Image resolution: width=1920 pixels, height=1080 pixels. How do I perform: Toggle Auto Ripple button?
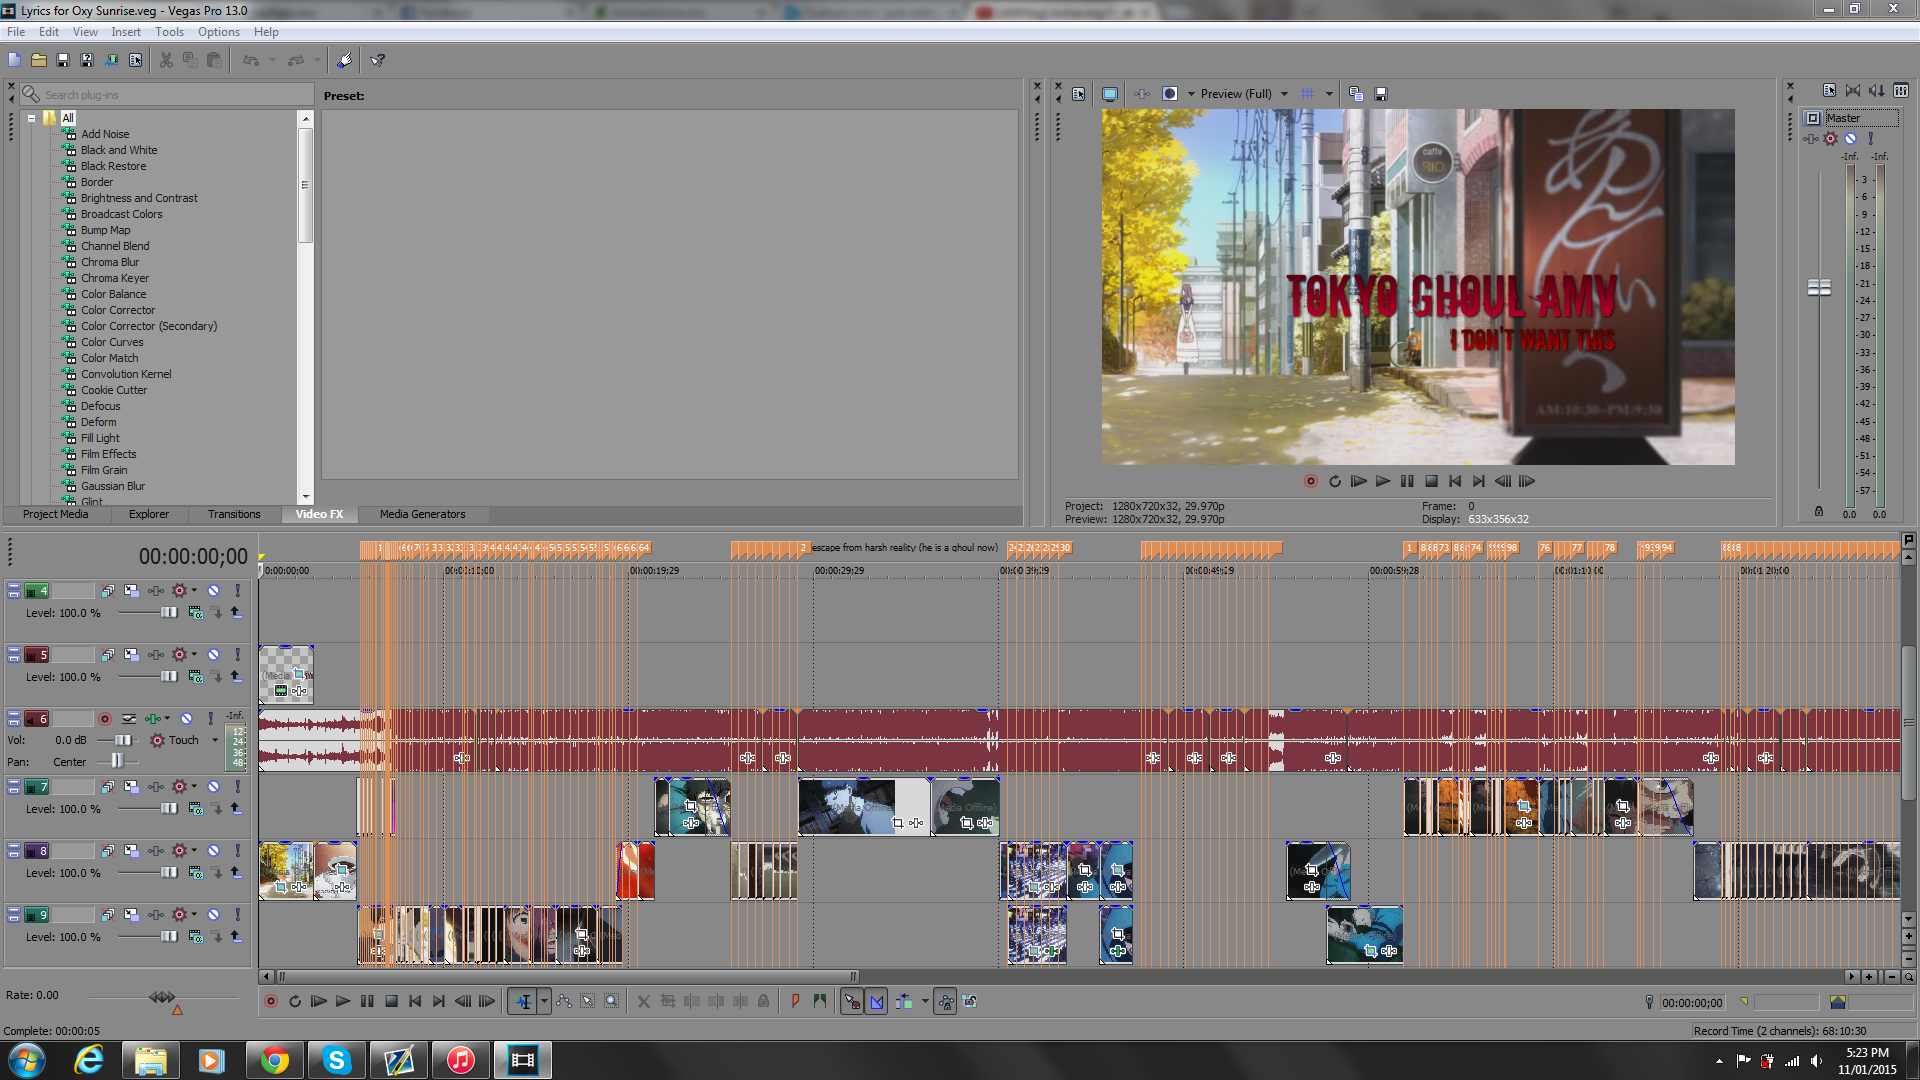coord(904,1001)
